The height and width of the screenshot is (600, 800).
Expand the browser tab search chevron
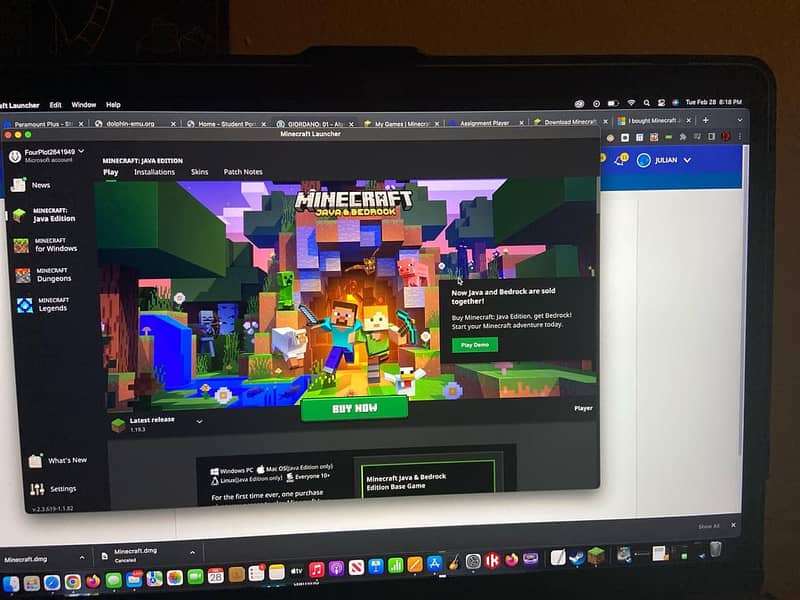pos(740,120)
